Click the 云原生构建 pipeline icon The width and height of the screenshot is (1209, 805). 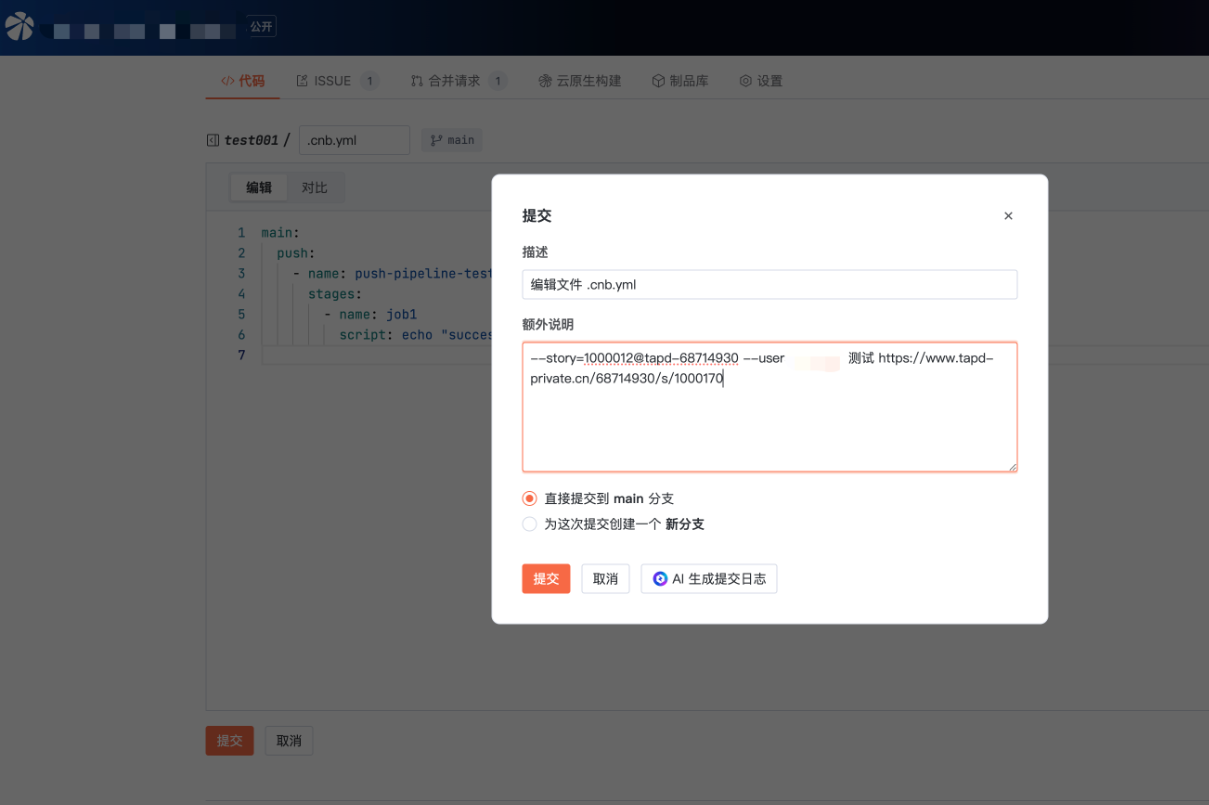click(x=545, y=81)
